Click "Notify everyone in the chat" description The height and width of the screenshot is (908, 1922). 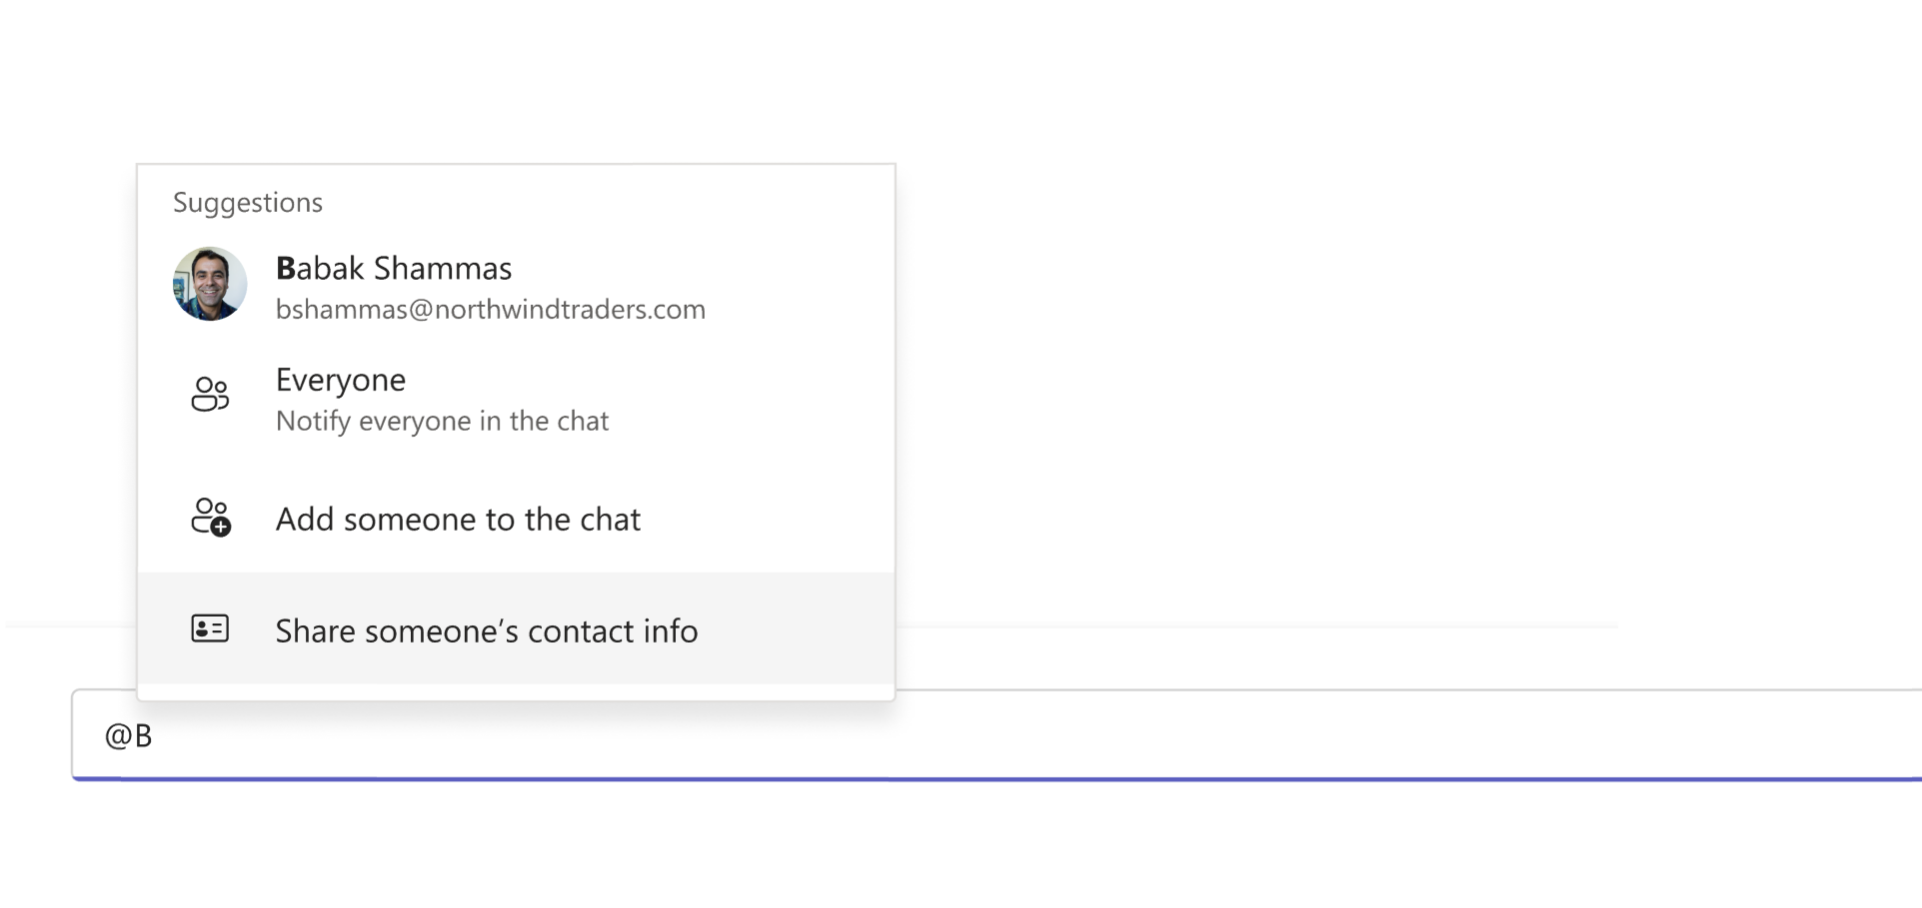click(442, 421)
